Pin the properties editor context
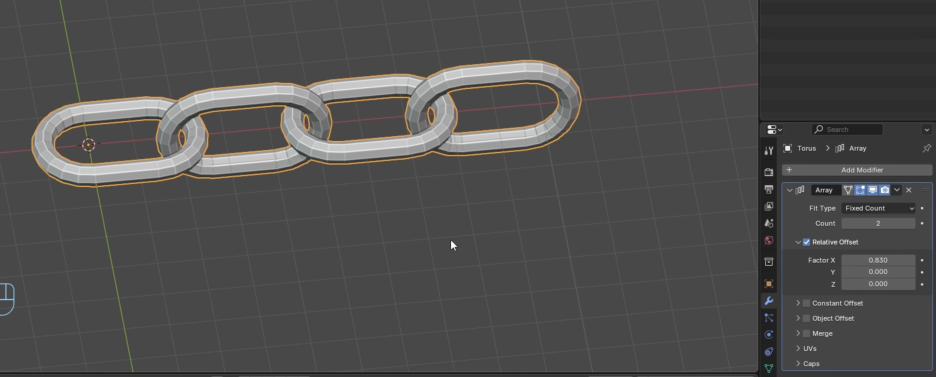This screenshot has height=377, width=936. click(x=926, y=148)
